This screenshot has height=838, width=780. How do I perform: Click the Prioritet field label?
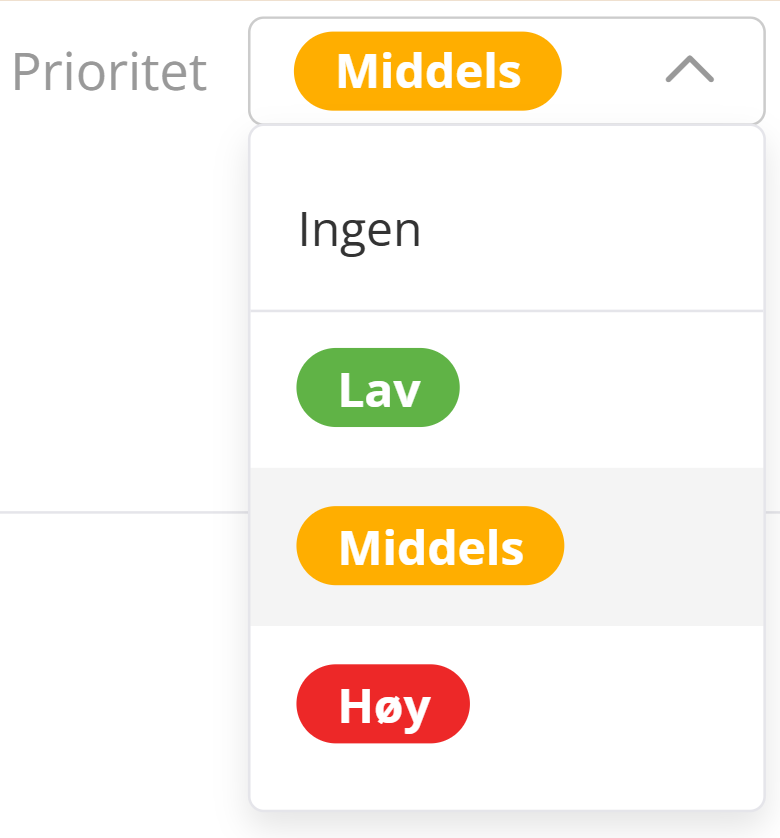[109, 72]
